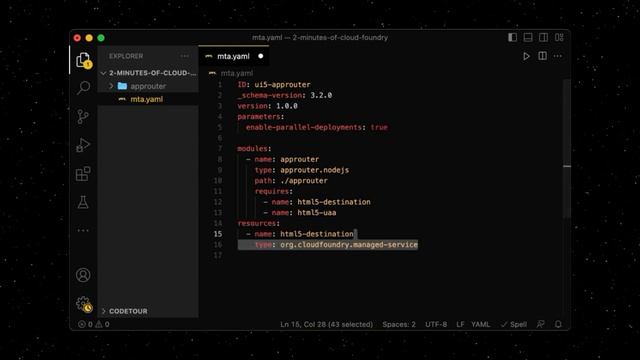Click 'org.cloudfoundry.managed-service' value
Screen dimensions: 640x360
tap(349, 244)
